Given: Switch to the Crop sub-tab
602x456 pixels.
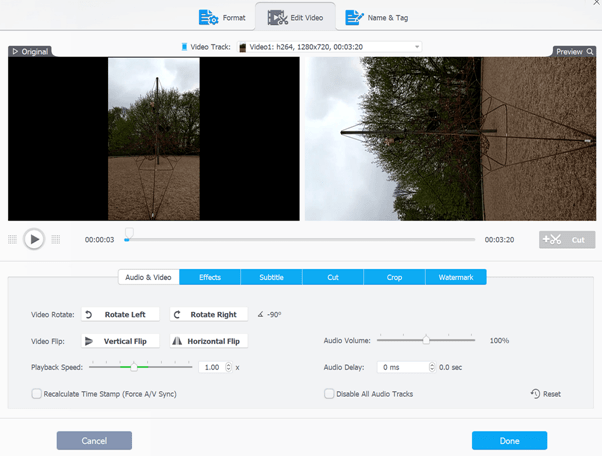Looking at the screenshot, I should pos(394,277).
